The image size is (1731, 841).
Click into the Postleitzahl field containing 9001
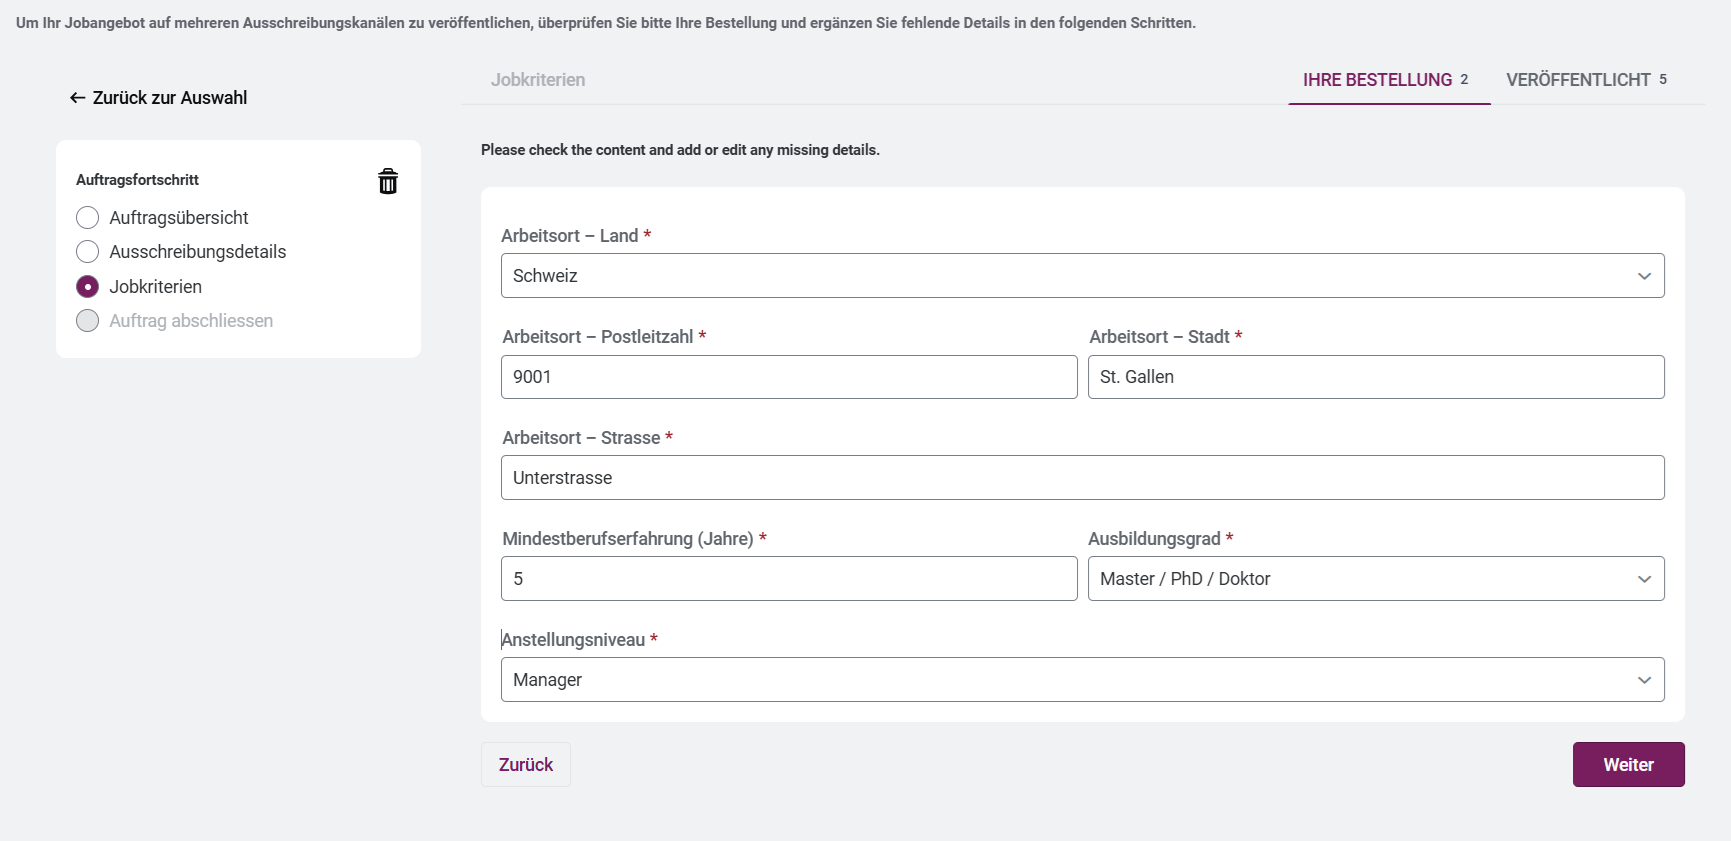[788, 377]
